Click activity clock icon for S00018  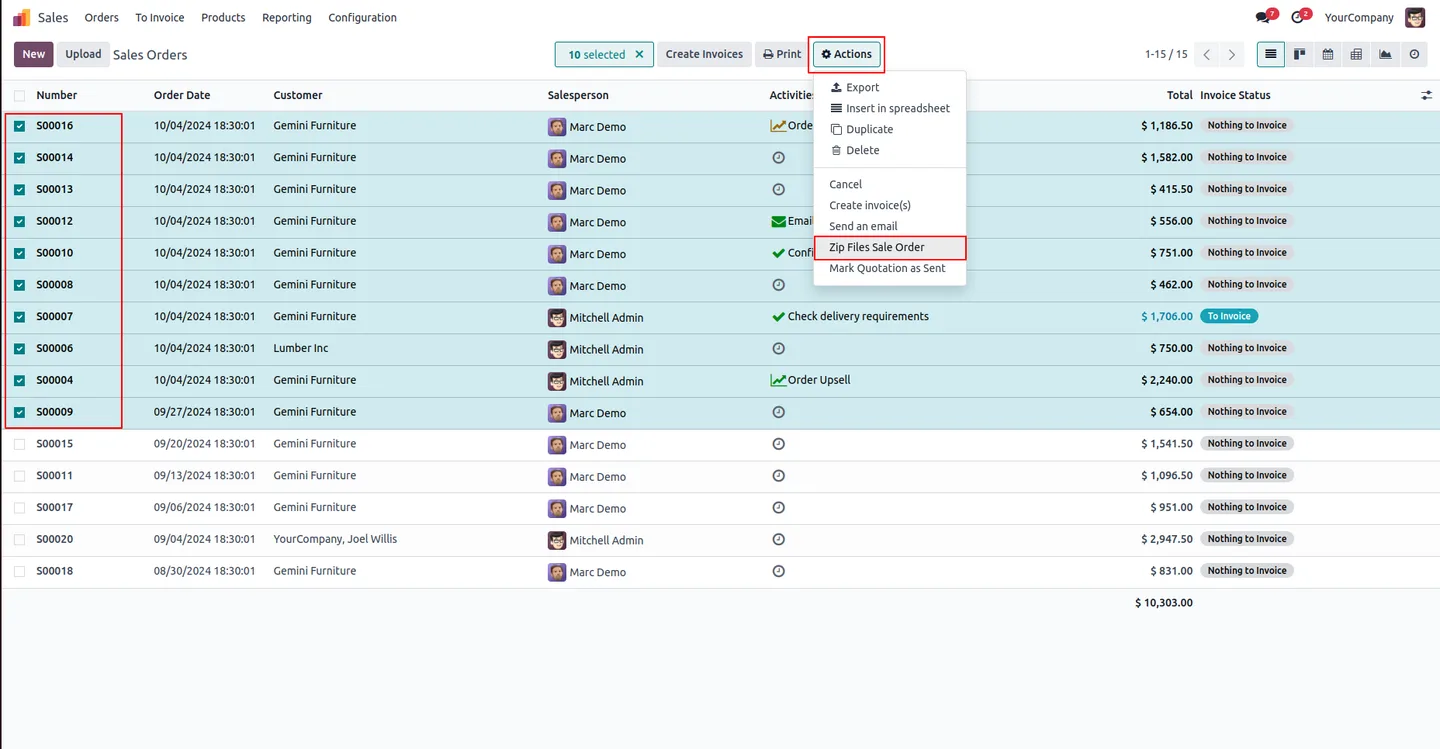point(779,571)
